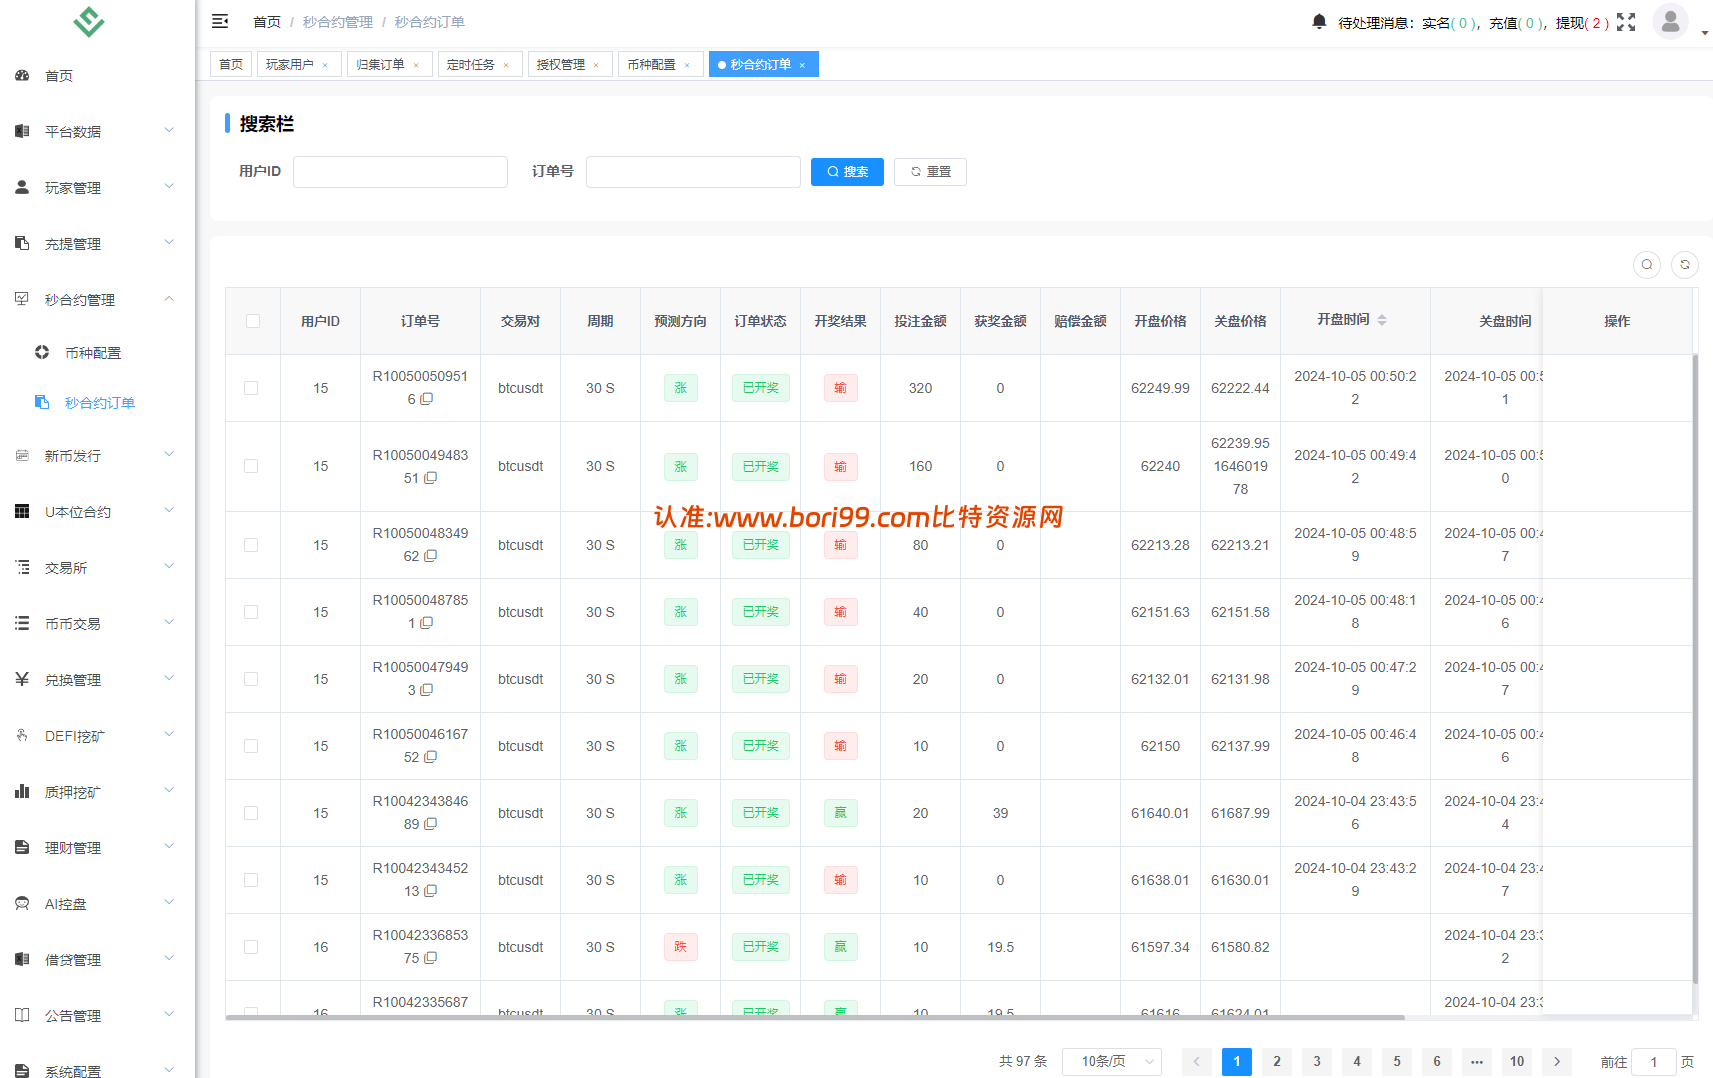
Task: Copy order number R1005004834962
Action: click(431, 556)
